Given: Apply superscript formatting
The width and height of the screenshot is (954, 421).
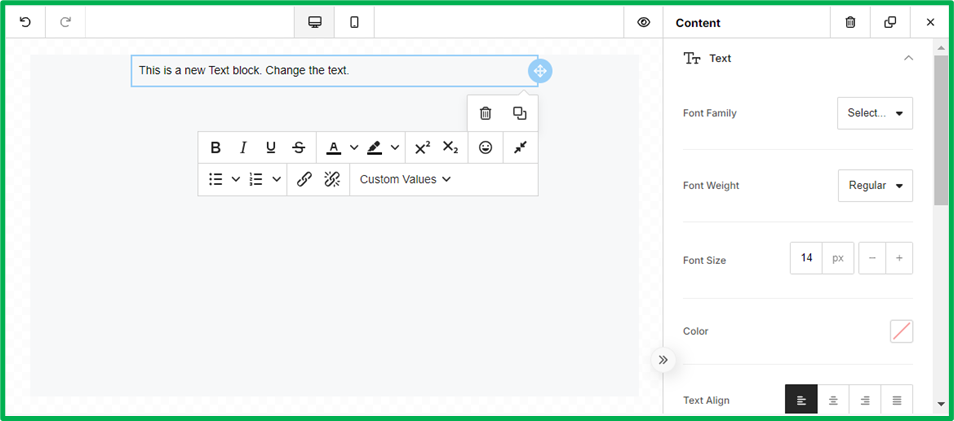Looking at the screenshot, I should click(422, 147).
